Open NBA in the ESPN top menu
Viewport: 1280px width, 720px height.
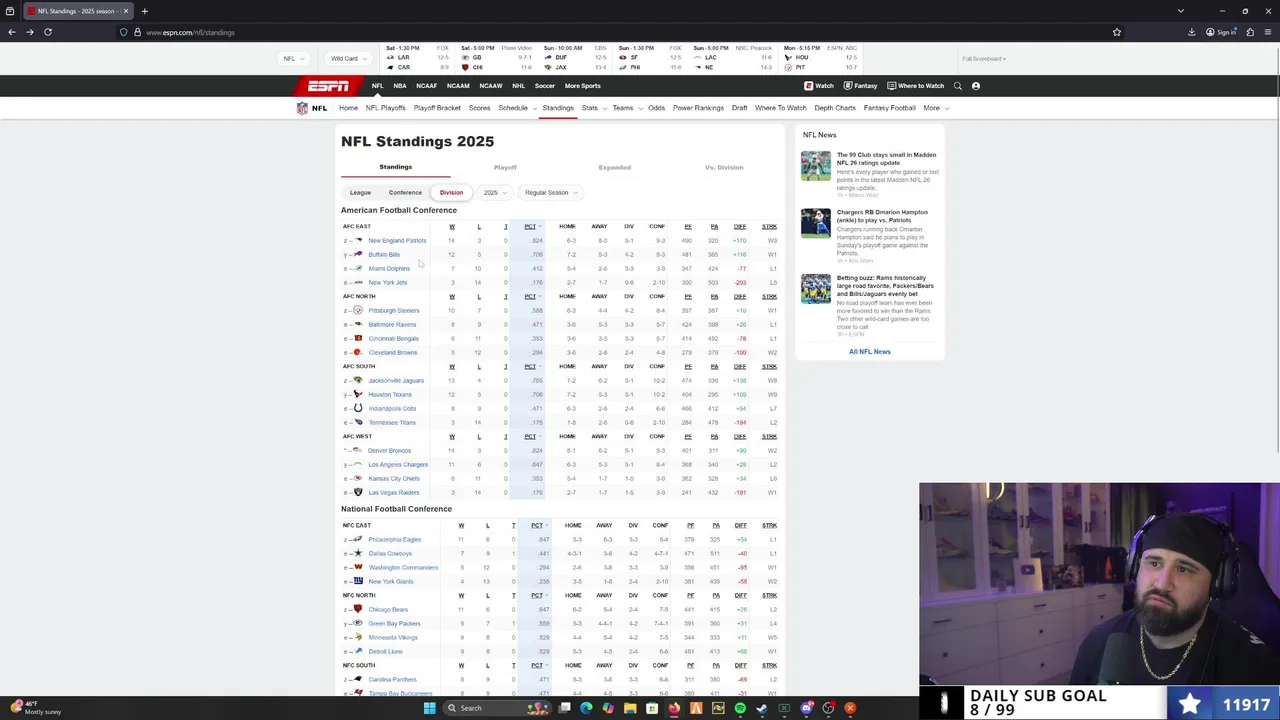pyautogui.click(x=399, y=86)
